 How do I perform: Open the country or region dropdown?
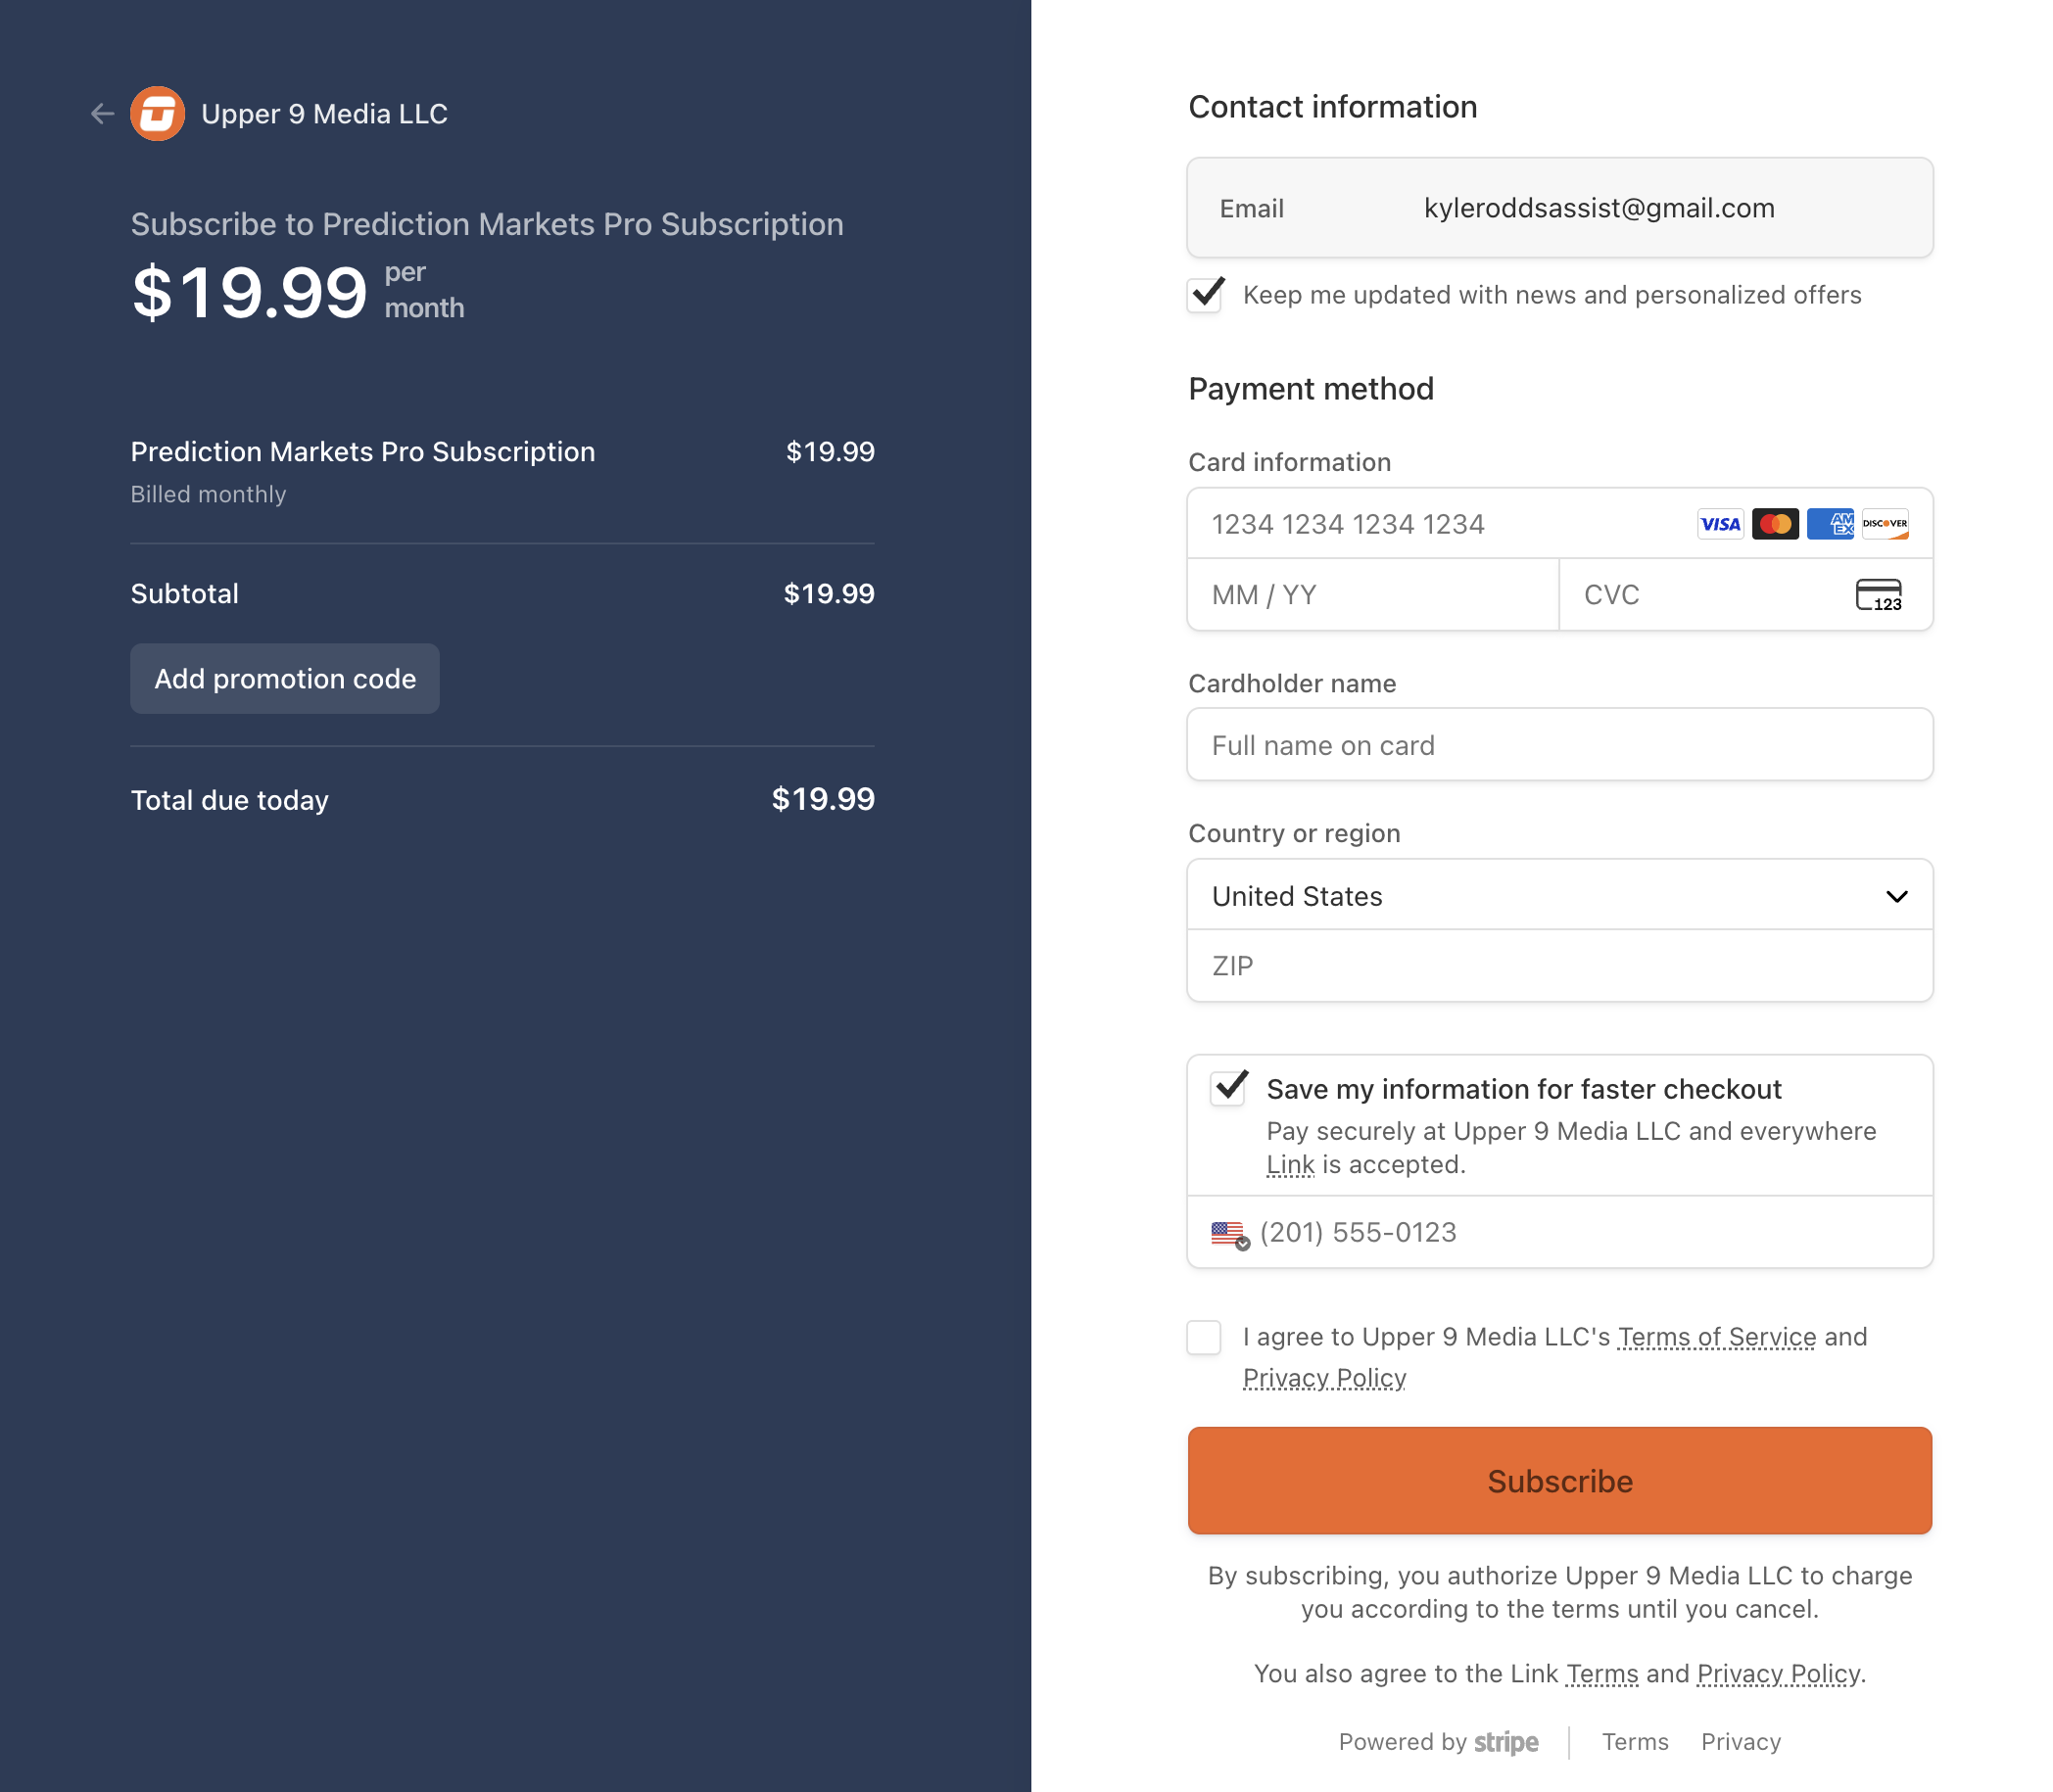[x=1560, y=895]
